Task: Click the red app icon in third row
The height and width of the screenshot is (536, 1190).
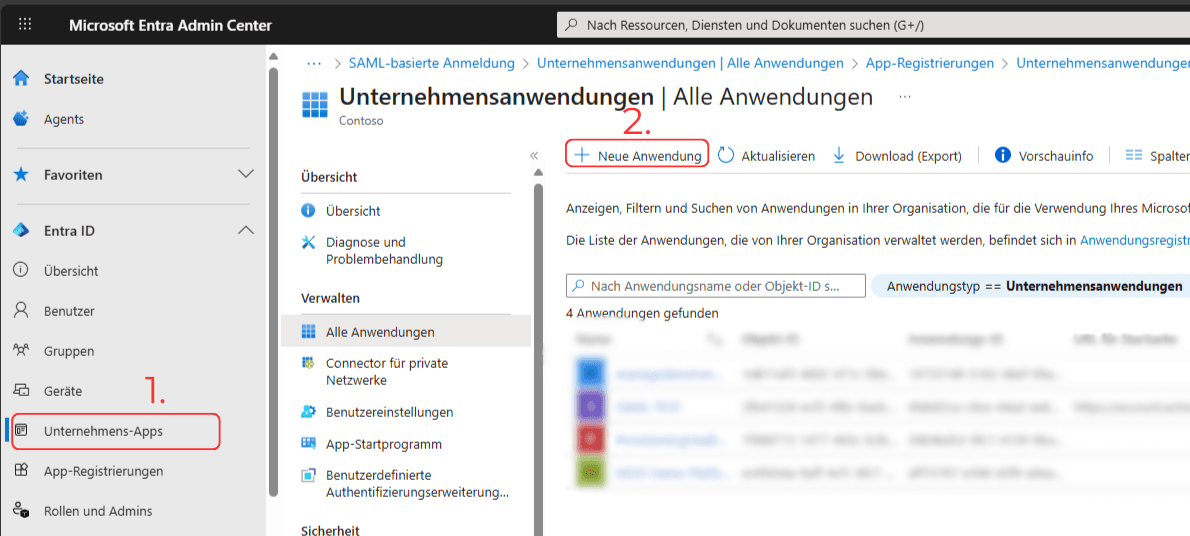Action: click(x=591, y=440)
